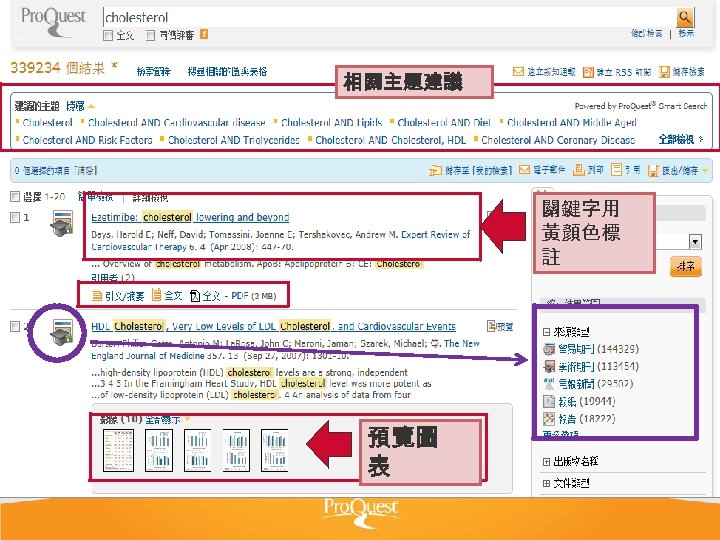The image size is (720, 540).
Task: Open suggested subject 'Cholesterol AND Cardiovascular disease'
Action: coord(176,123)
